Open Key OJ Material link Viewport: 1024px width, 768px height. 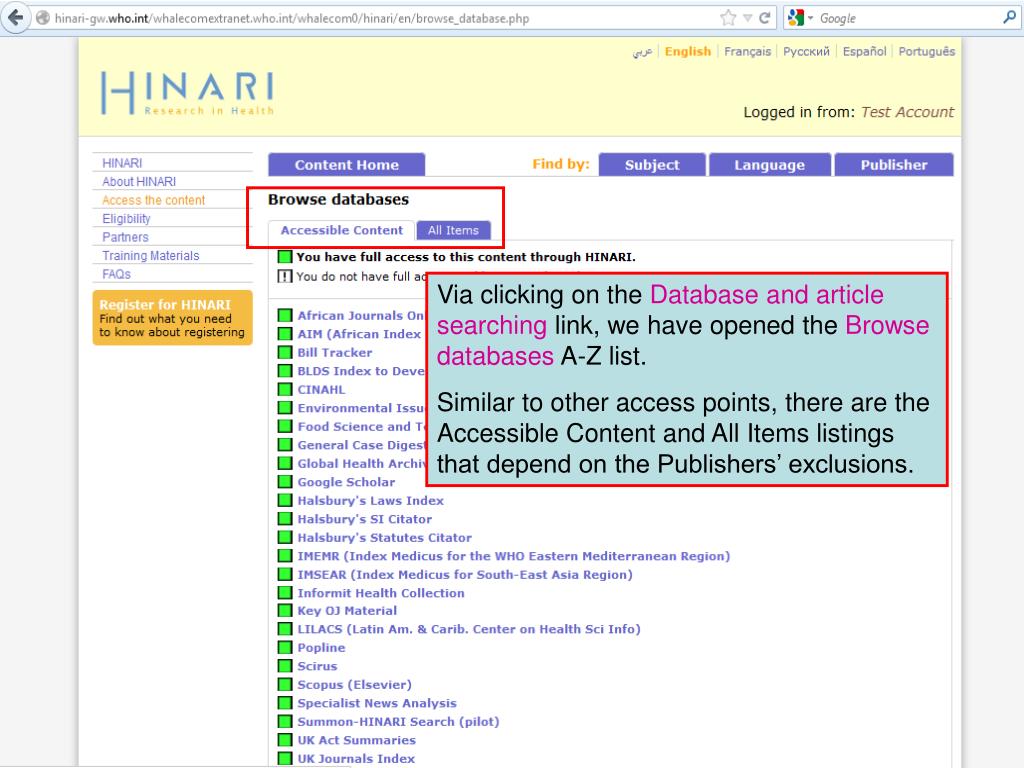(x=347, y=611)
